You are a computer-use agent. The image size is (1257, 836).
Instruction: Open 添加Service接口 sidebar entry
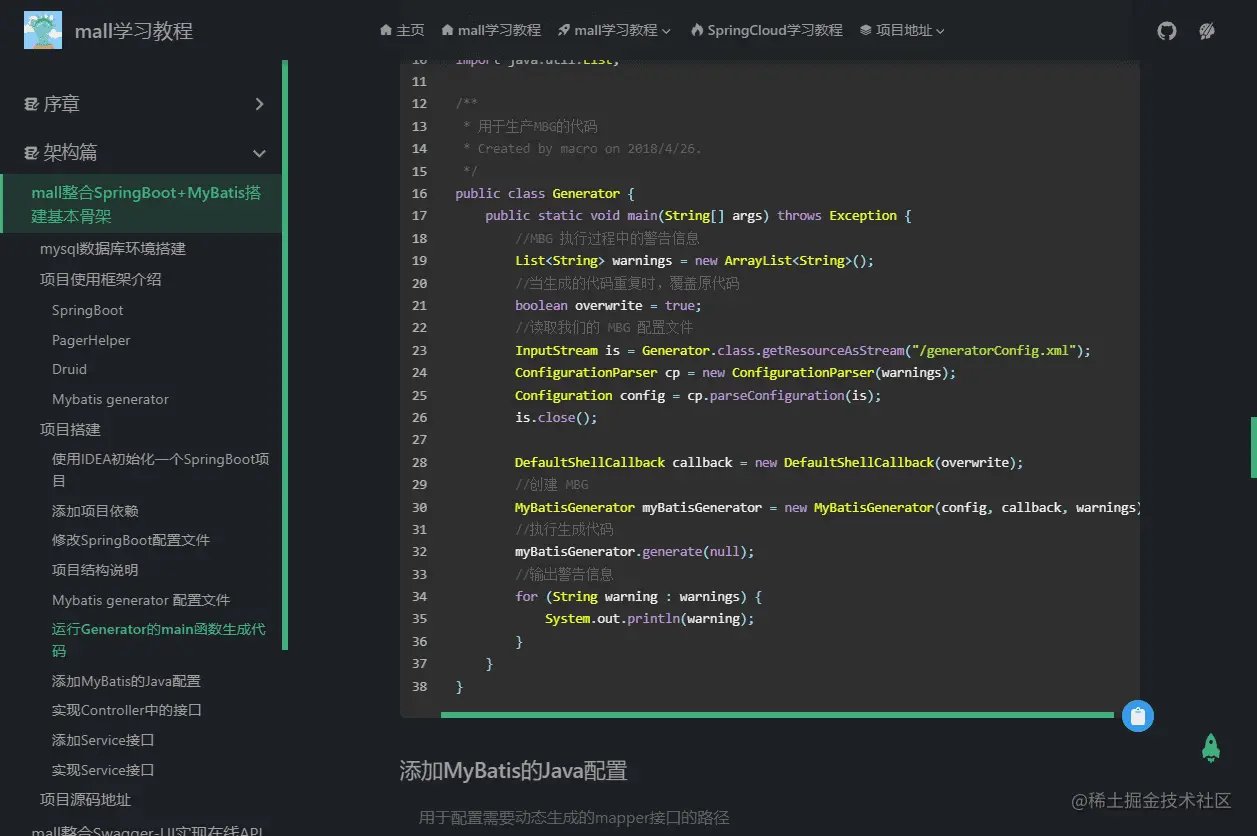point(103,740)
